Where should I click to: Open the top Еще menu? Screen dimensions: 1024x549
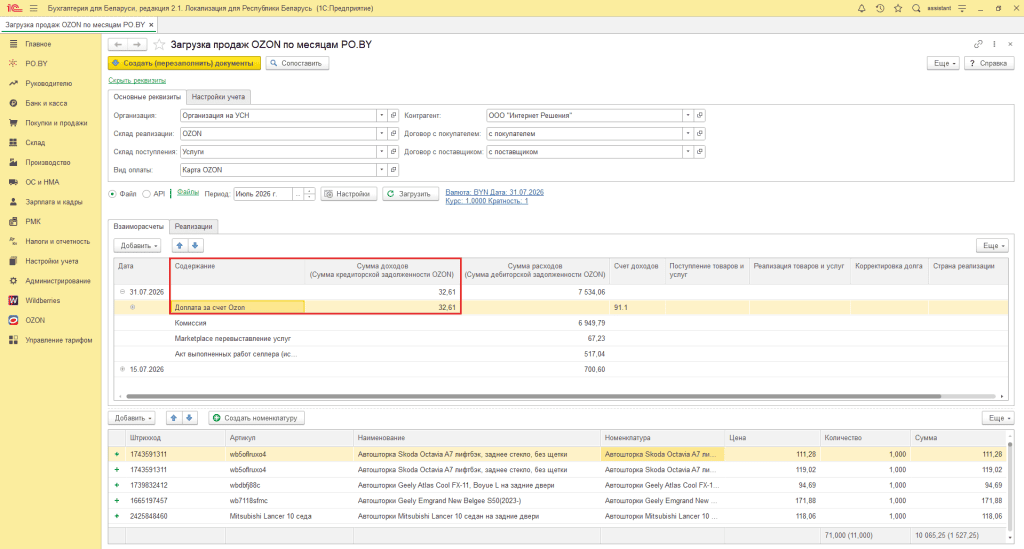(944, 63)
